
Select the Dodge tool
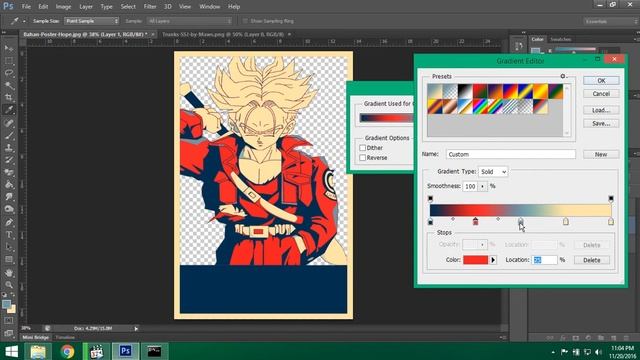coord(9,209)
